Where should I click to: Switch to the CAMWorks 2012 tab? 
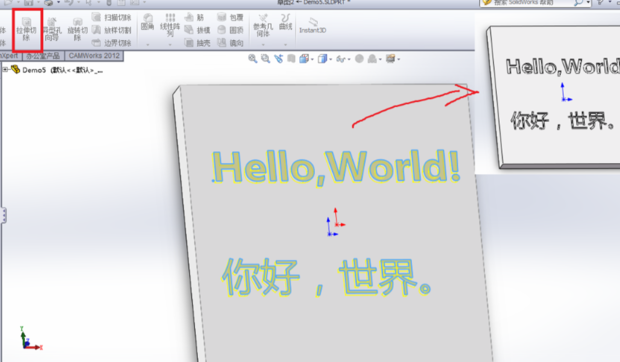point(94,56)
